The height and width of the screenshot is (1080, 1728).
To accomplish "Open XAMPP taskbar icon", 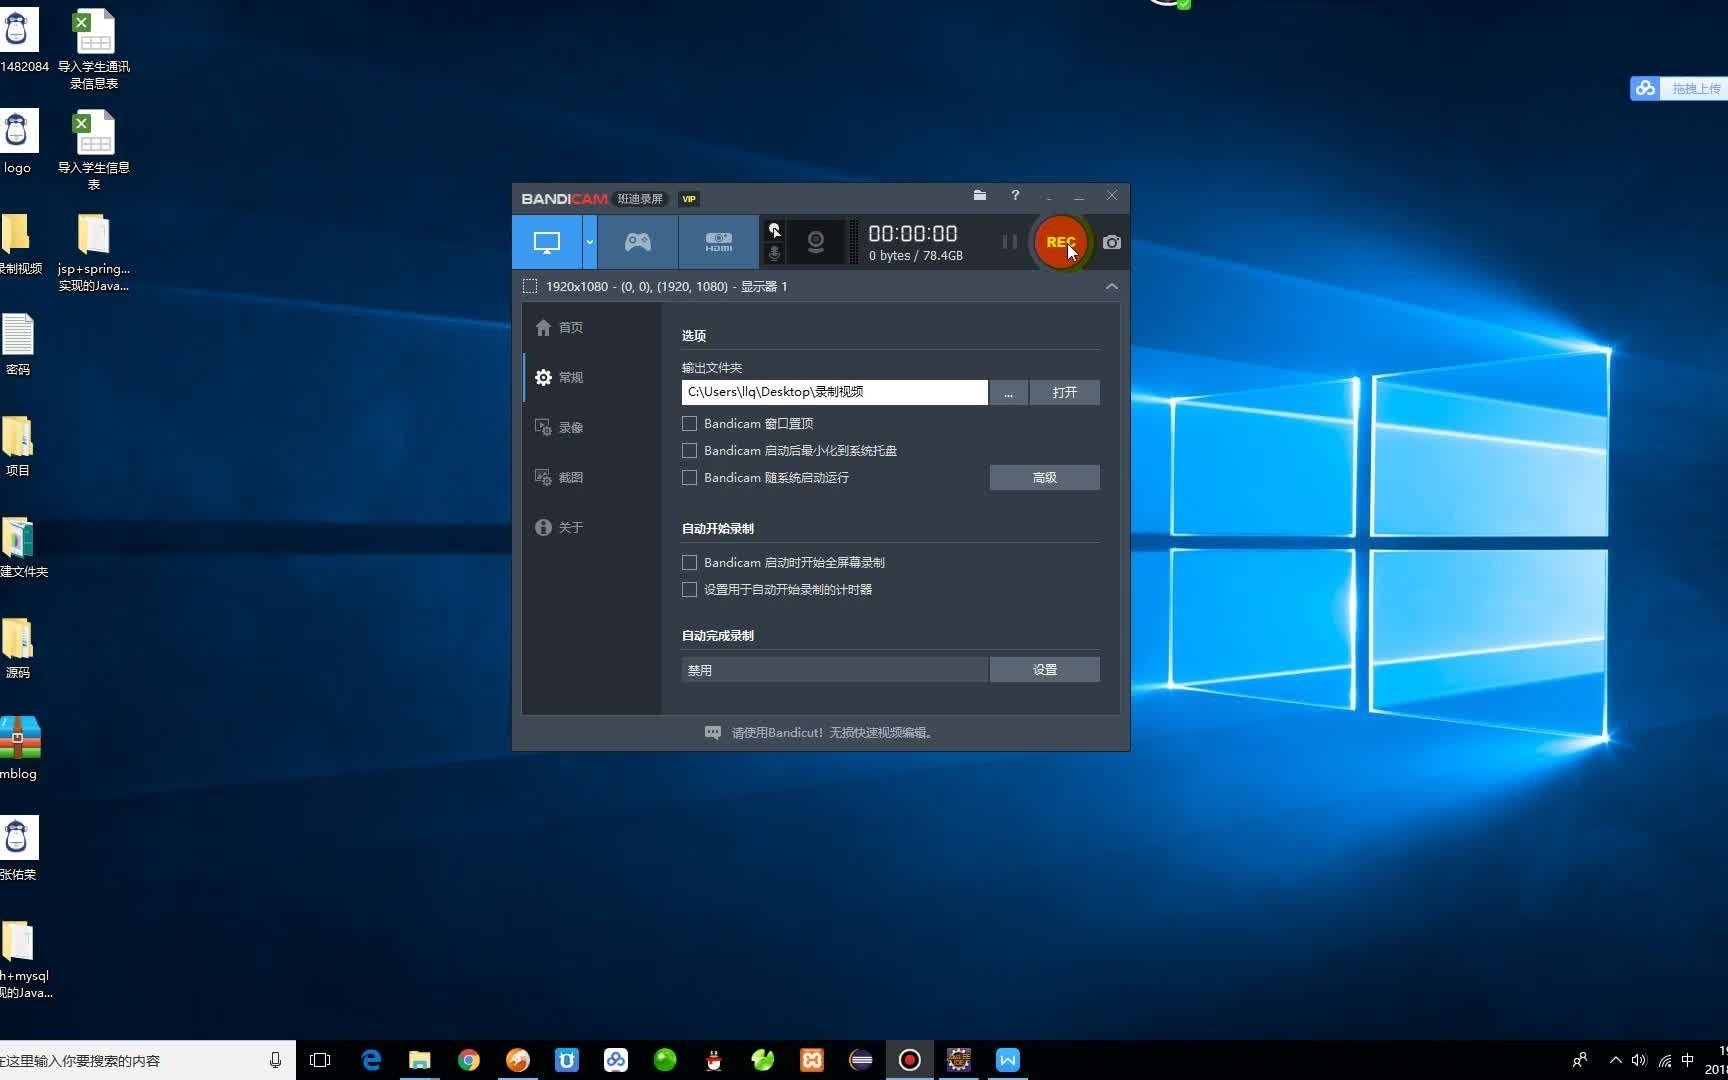I will click(812, 1060).
